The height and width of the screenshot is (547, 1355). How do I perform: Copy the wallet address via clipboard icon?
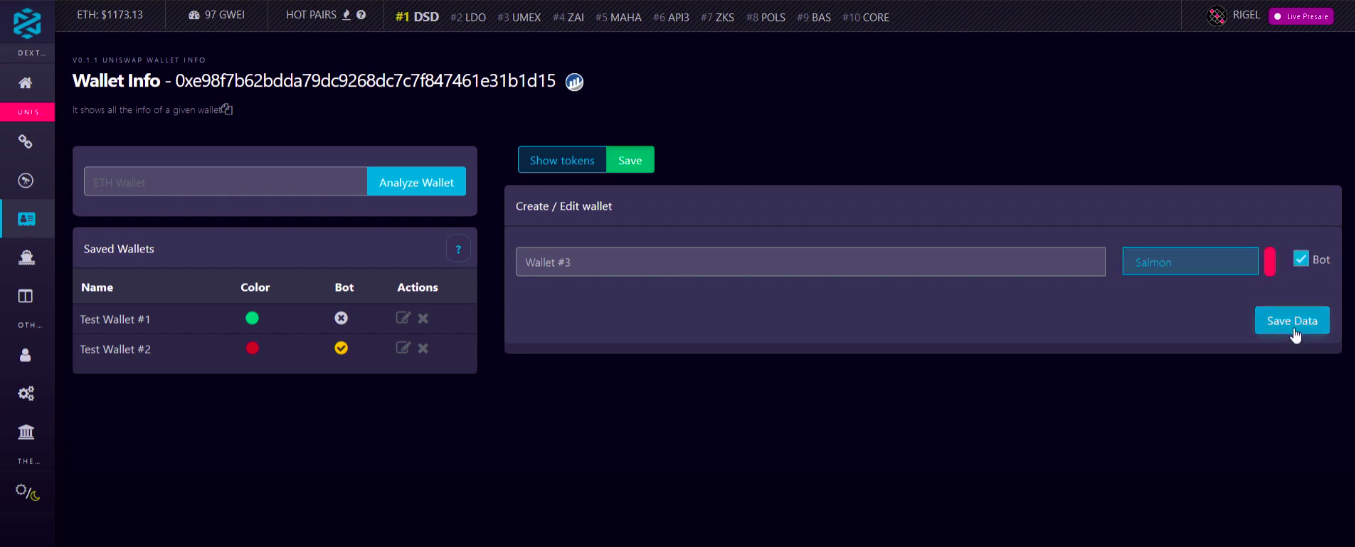pos(227,109)
